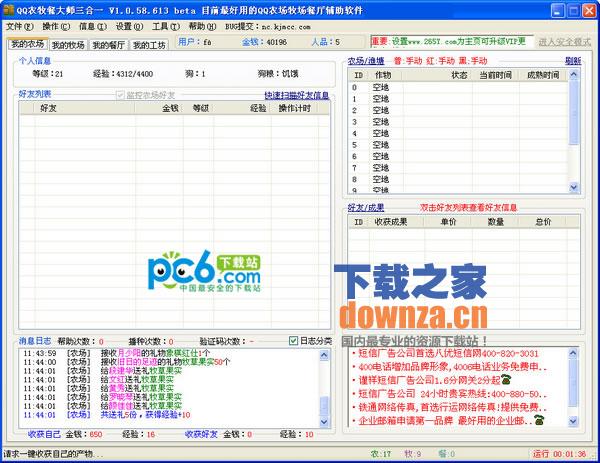
Task: Click the 总价 column header
Action: point(543,222)
